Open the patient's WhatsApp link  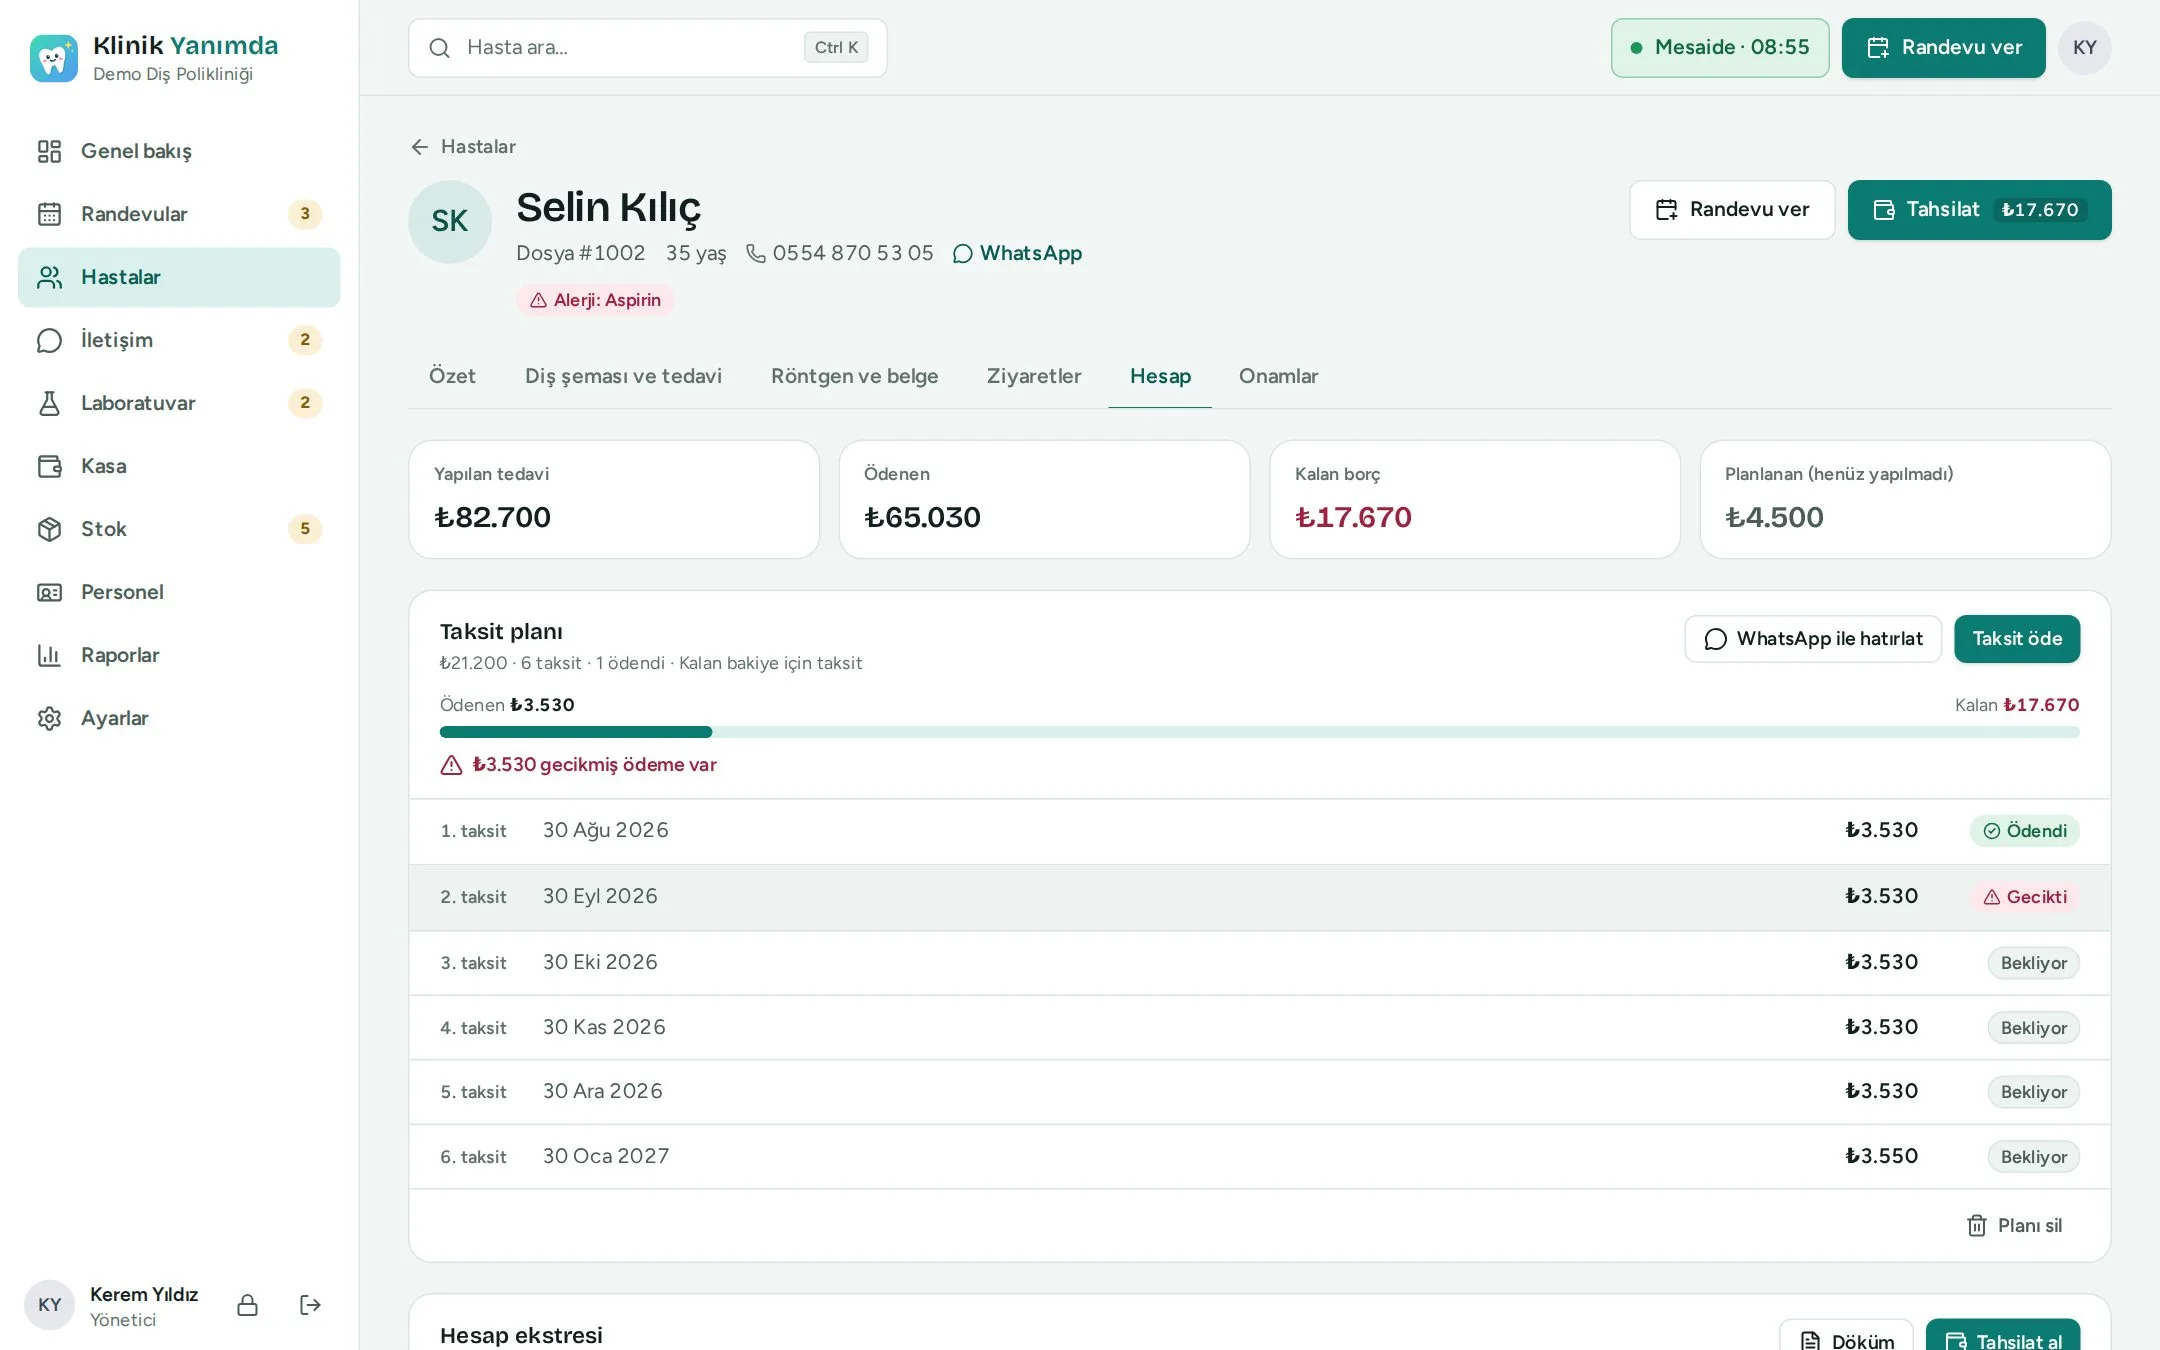click(1017, 254)
